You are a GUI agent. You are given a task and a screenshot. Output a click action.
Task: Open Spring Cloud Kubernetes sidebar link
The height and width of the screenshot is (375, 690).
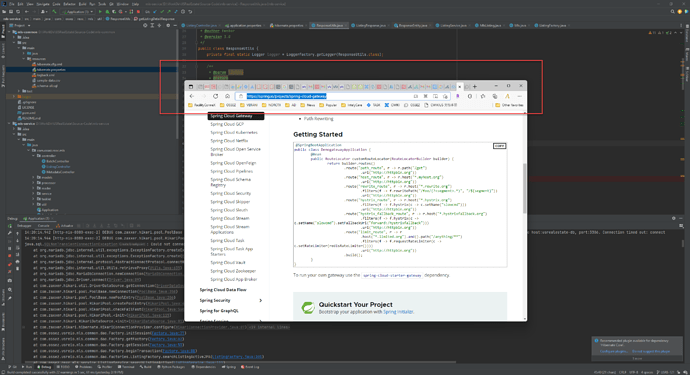pyautogui.click(x=234, y=132)
